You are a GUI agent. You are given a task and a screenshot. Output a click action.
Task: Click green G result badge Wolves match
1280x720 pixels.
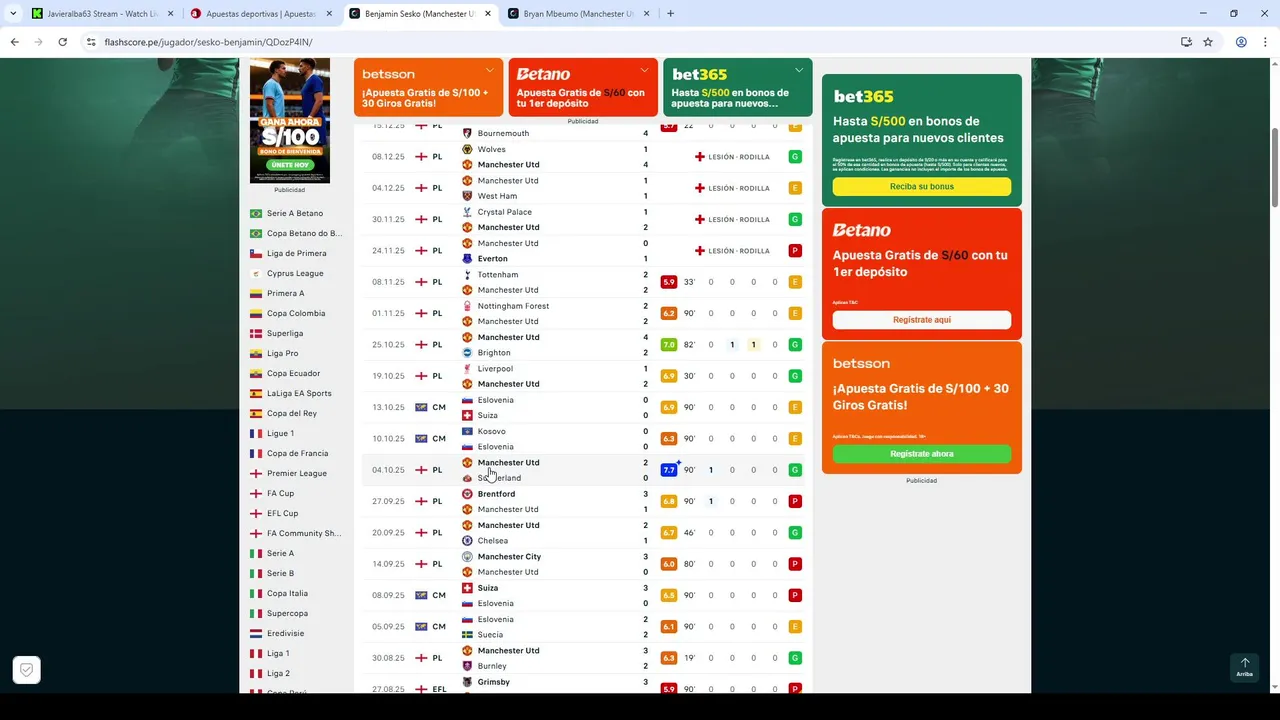[x=795, y=157]
